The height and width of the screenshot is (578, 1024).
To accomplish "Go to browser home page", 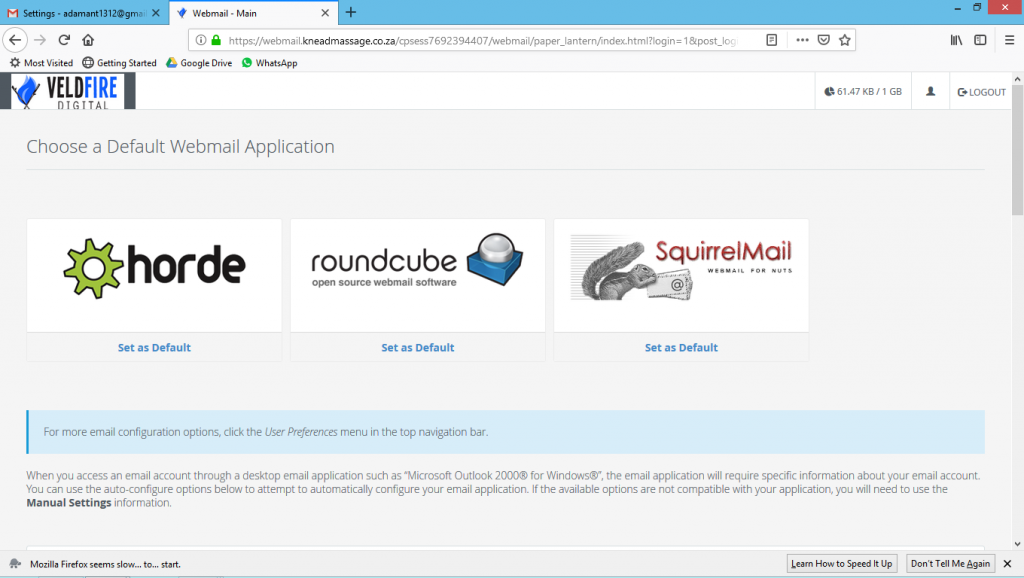I will click(x=88, y=40).
